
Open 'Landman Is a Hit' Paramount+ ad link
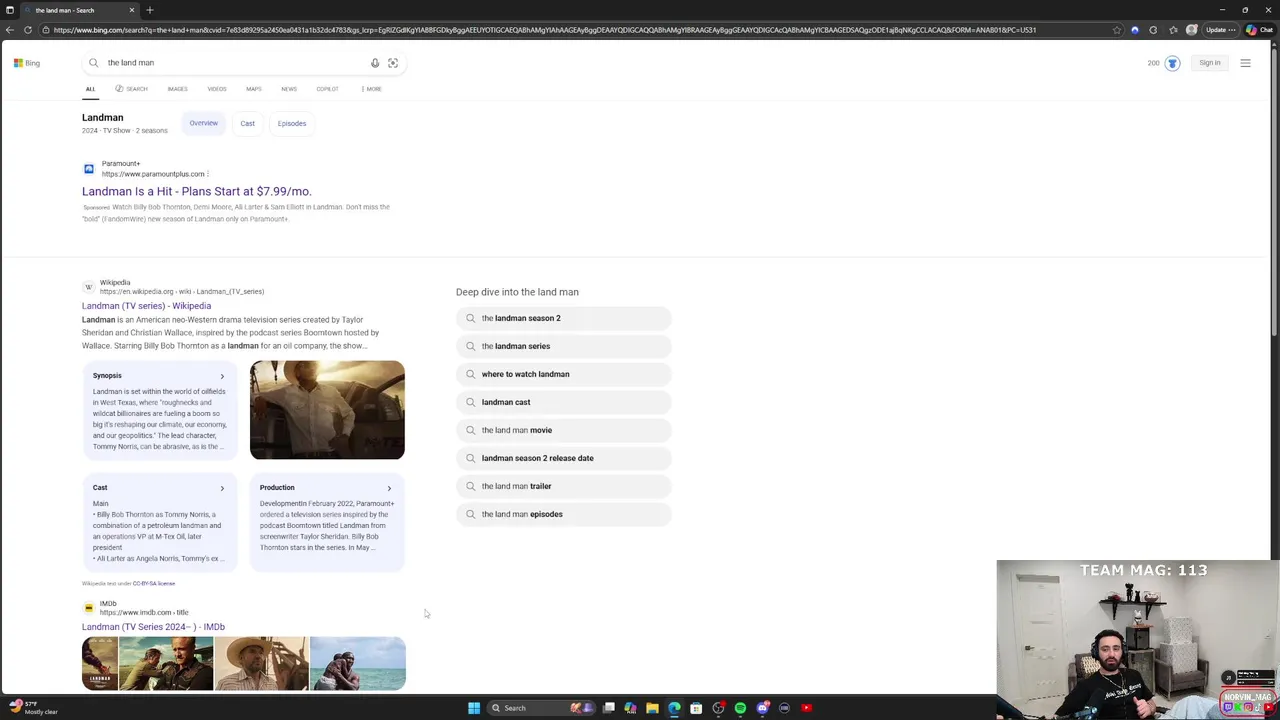[x=197, y=191]
